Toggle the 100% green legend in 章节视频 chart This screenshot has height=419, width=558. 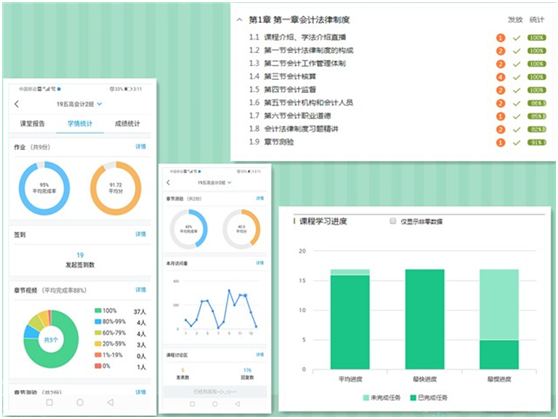click(106, 310)
